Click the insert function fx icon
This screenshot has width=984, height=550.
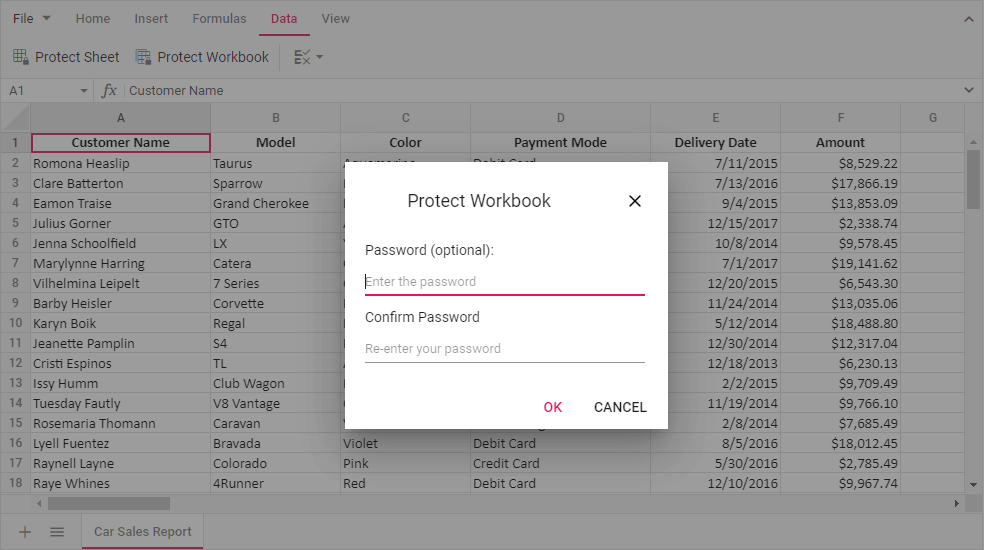click(109, 91)
